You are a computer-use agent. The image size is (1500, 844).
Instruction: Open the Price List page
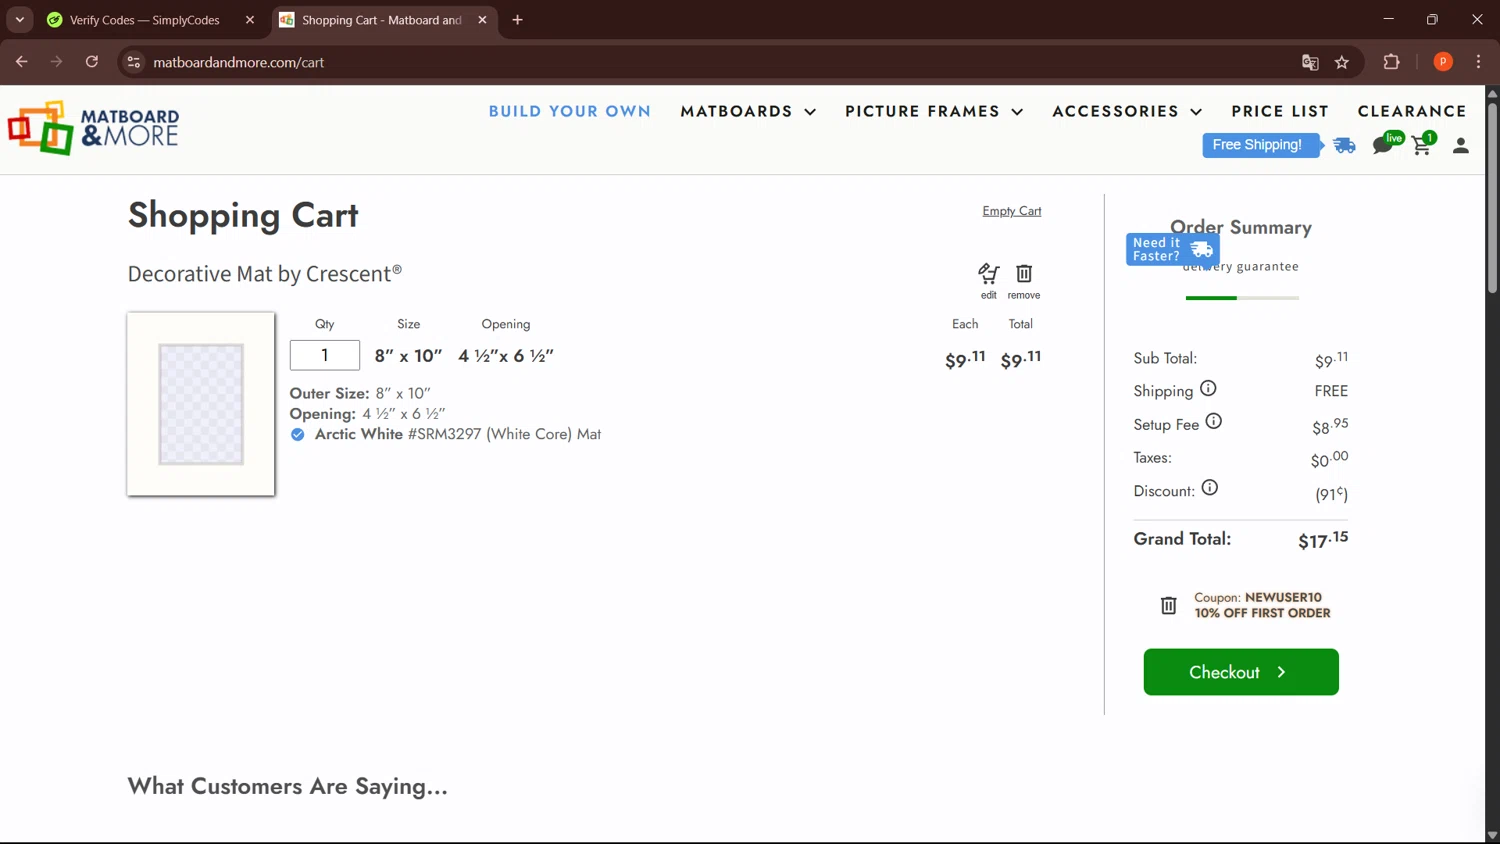tap(1280, 111)
